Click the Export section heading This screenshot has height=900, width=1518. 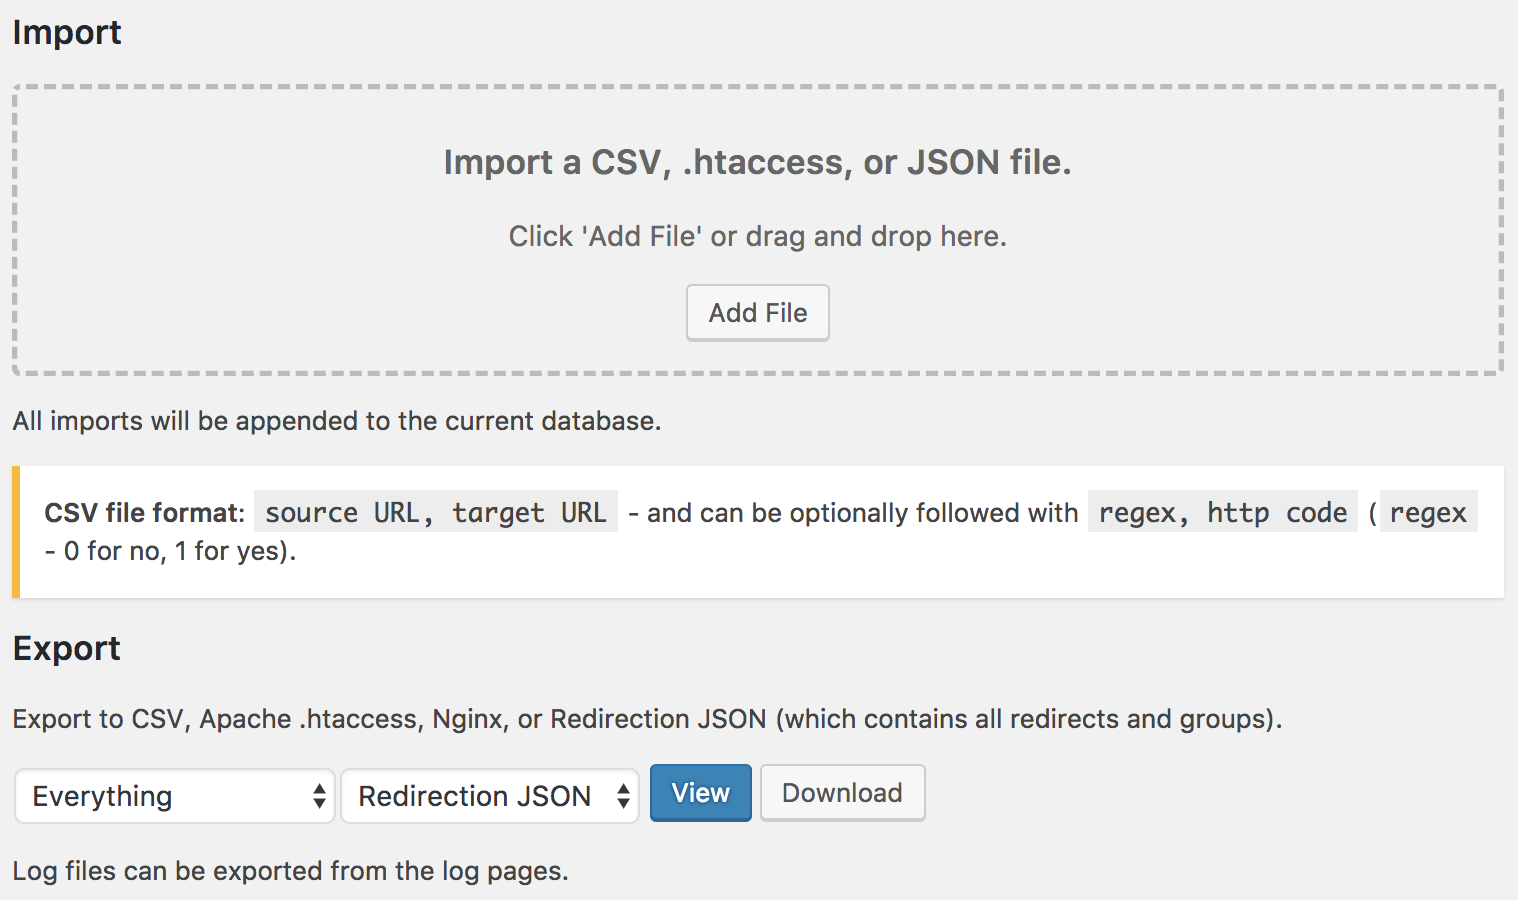(67, 648)
